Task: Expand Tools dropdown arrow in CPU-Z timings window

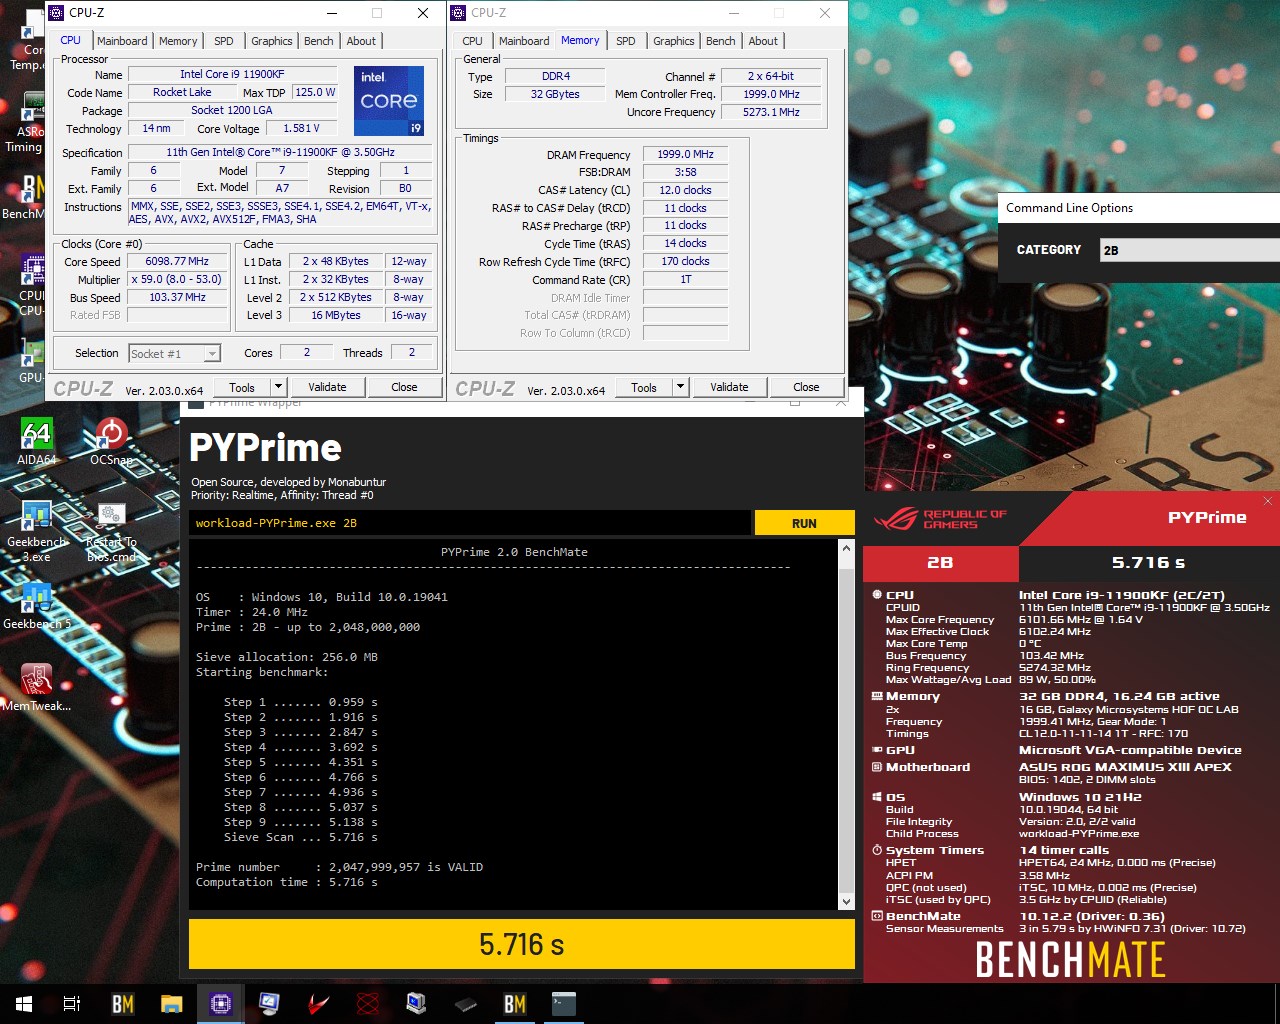Action: 680,387
